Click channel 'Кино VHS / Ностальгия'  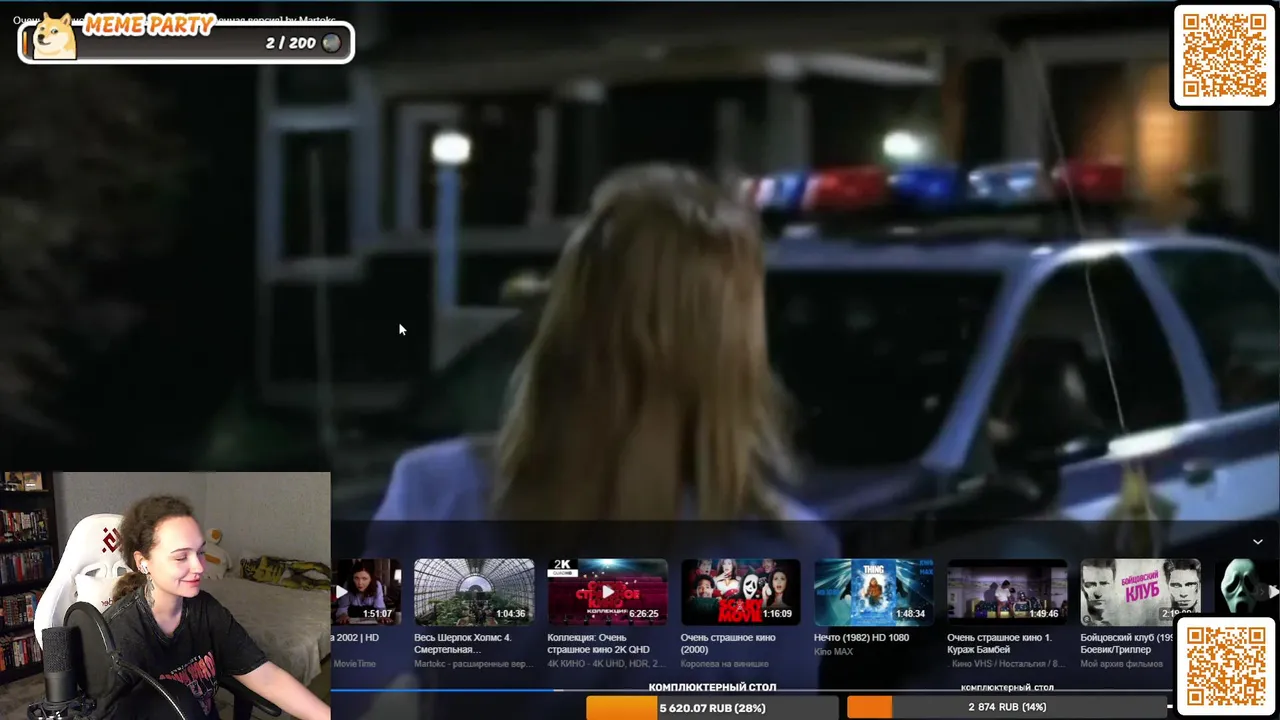coord(1007,664)
